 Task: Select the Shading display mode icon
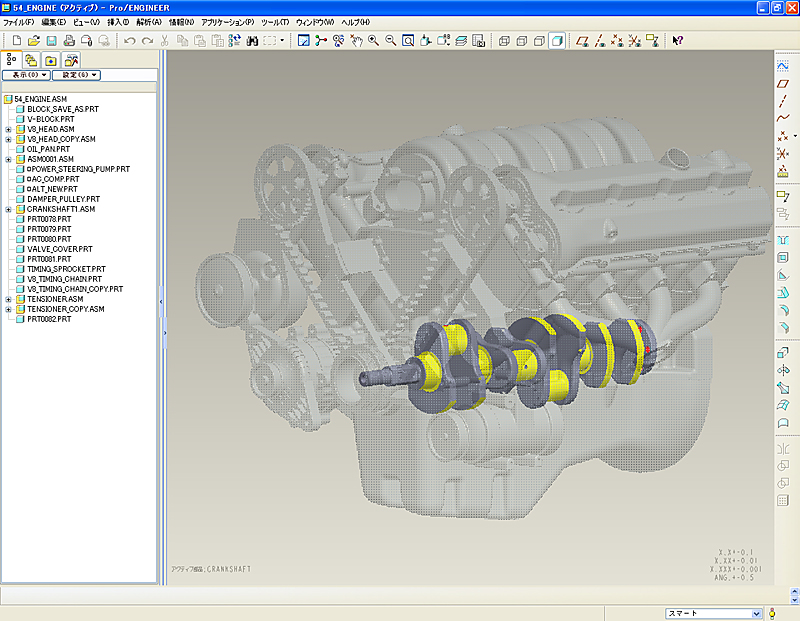[x=556, y=41]
